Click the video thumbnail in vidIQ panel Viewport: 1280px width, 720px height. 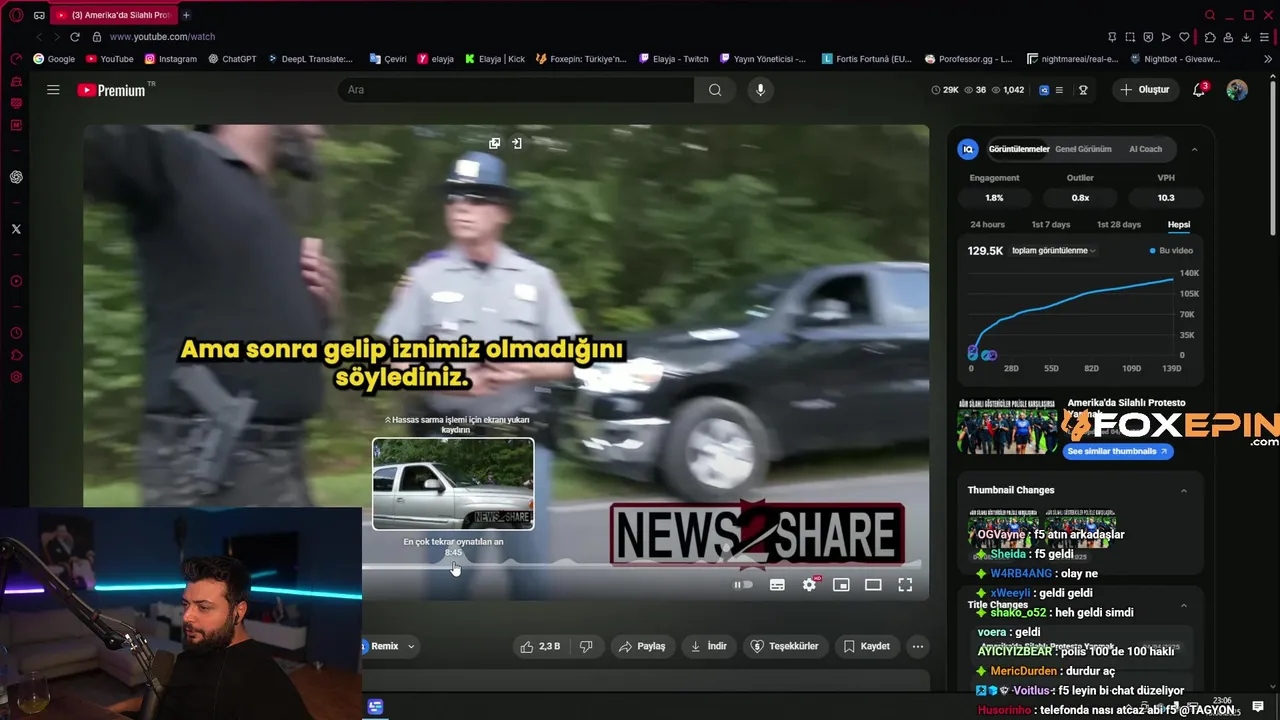pos(1007,426)
